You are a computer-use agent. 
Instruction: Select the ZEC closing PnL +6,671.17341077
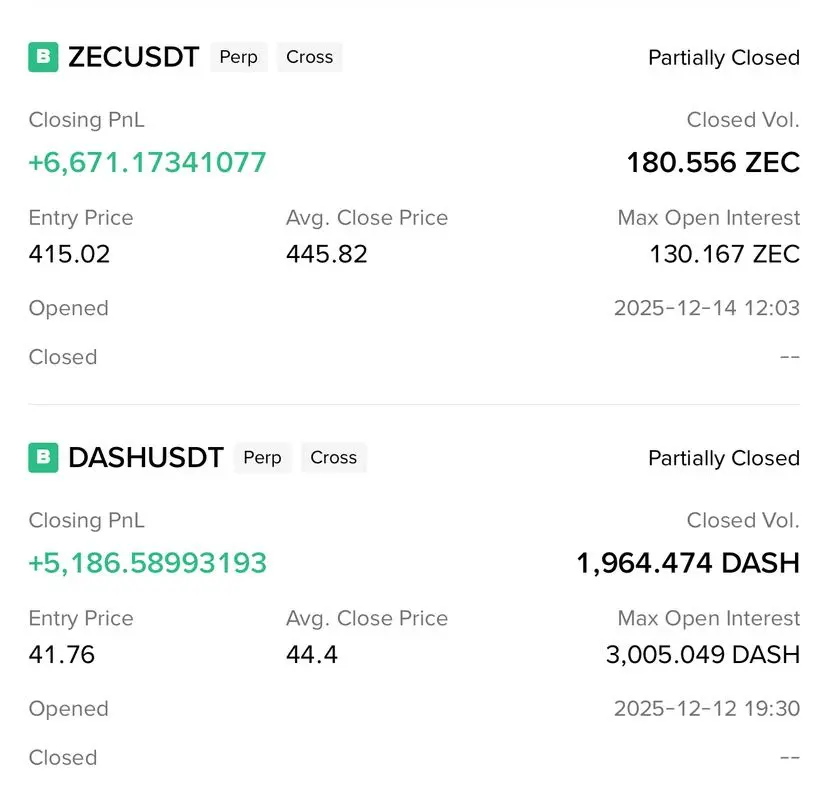coord(147,162)
